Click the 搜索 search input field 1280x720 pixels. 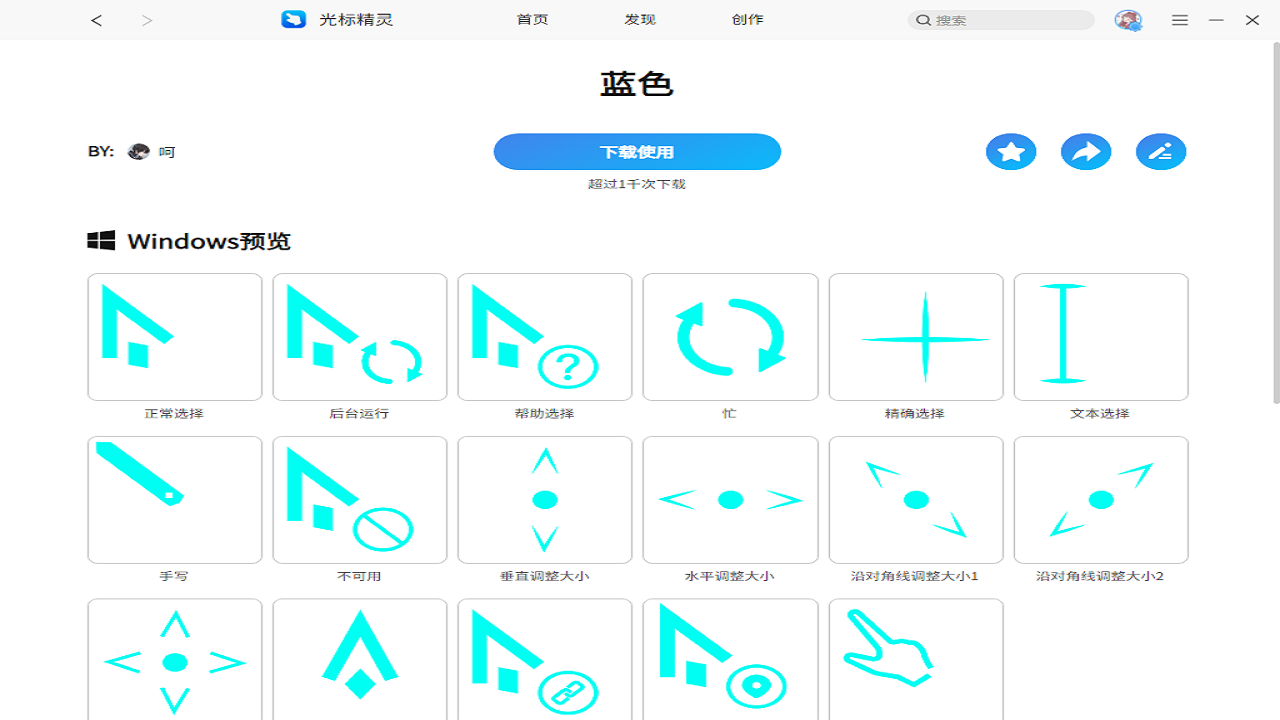(x=1000, y=19)
